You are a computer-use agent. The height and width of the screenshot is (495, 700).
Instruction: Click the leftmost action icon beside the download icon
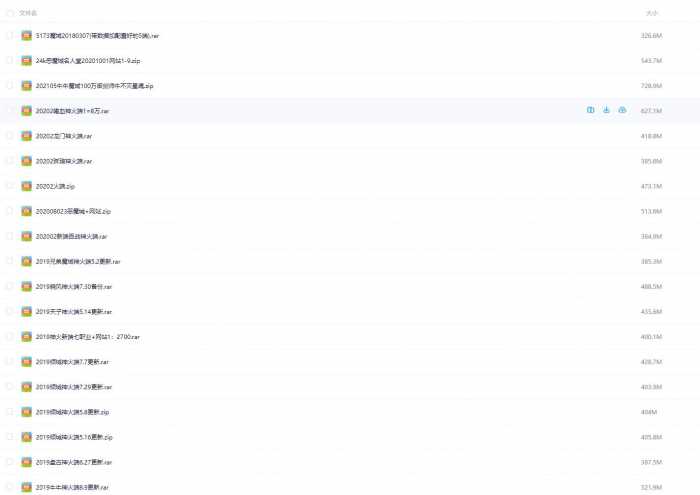pos(590,110)
